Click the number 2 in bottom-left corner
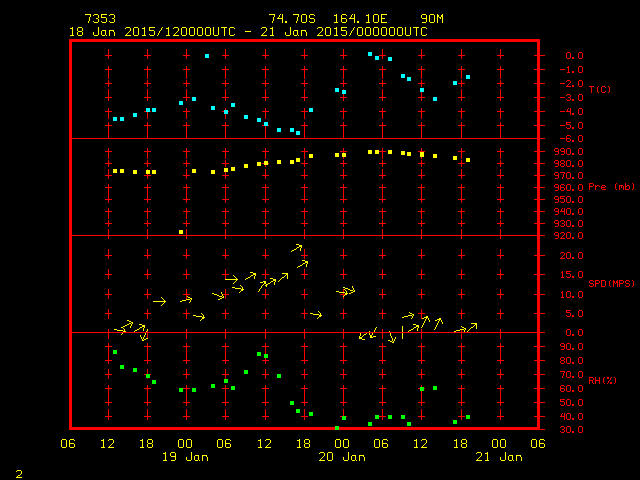 pyautogui.click(x=18, y=471)
